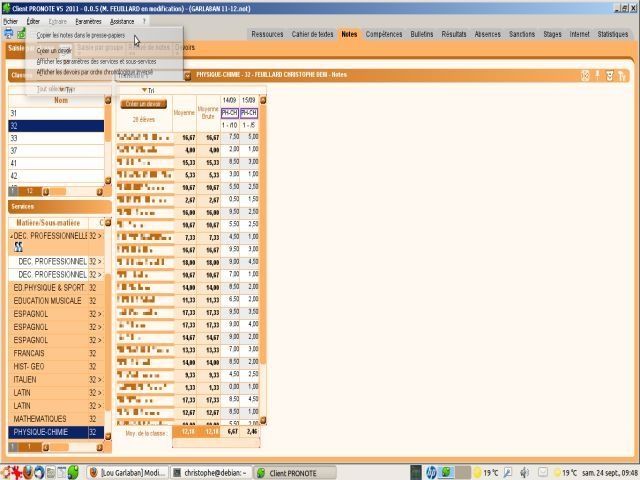This screenshot has width=640, height=480.
Task: Click the HP tray icon
Action: pyautogui.click(x=431, y=473)
